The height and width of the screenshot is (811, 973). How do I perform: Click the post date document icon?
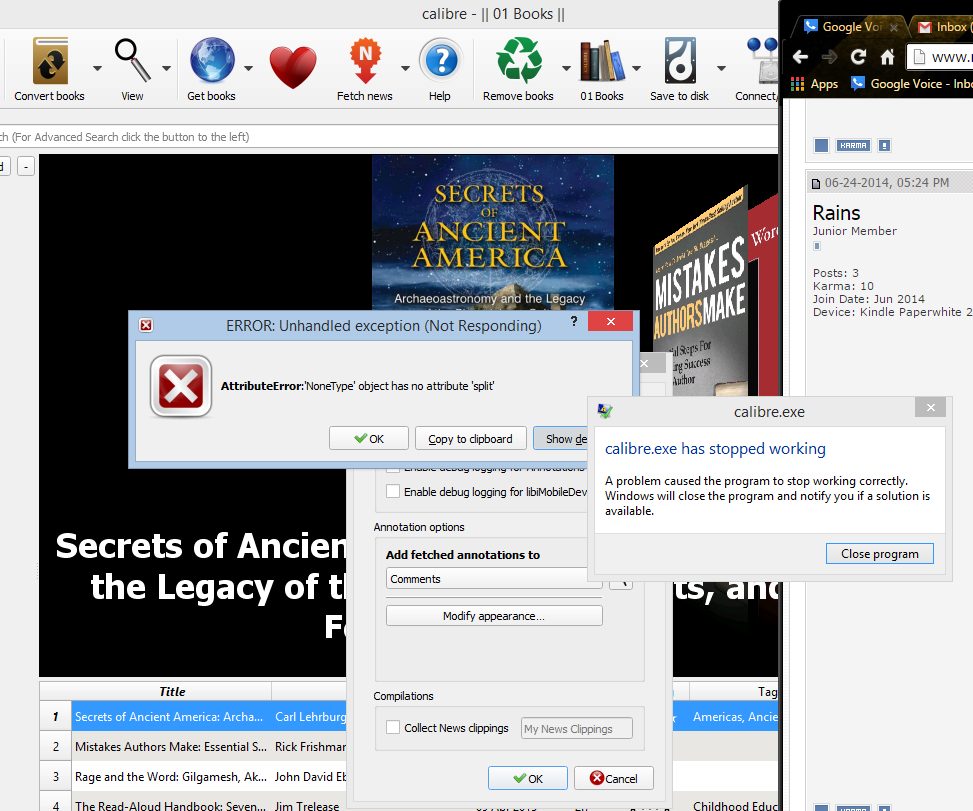[x=816, y=183]
